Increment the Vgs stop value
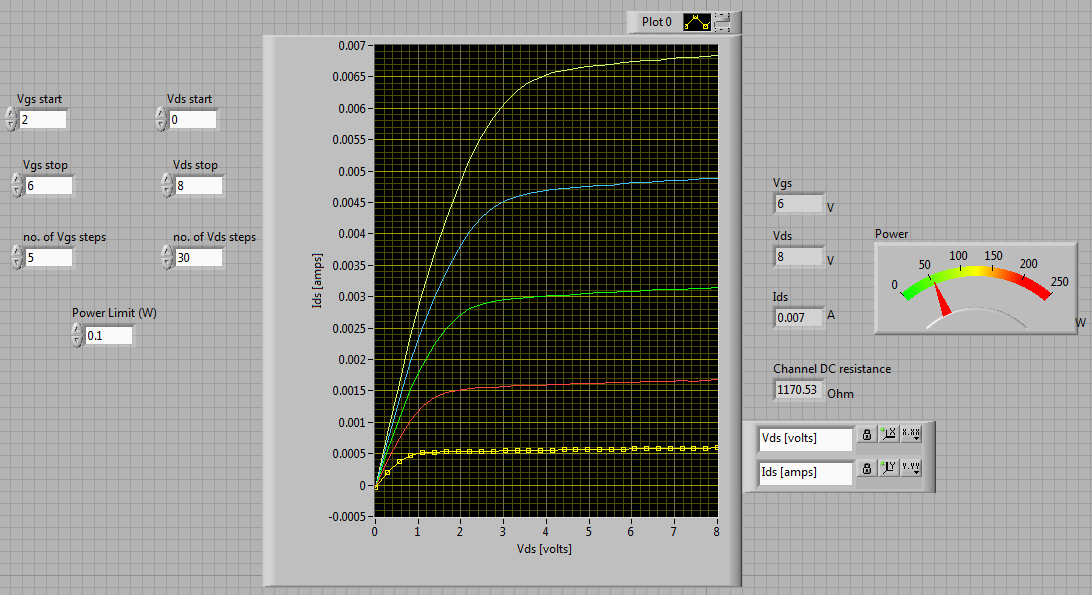 coord(17,179)
